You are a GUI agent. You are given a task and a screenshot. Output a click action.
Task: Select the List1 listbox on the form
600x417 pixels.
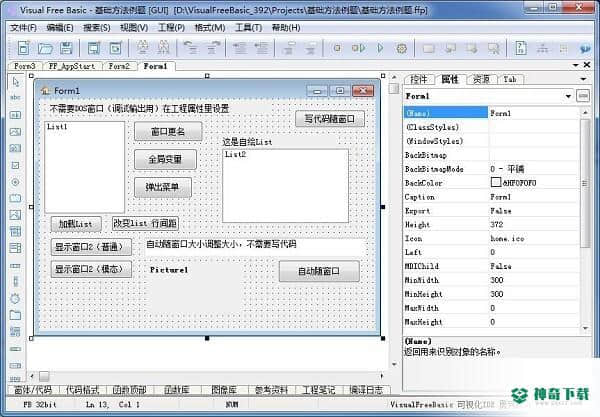point(85,167)
